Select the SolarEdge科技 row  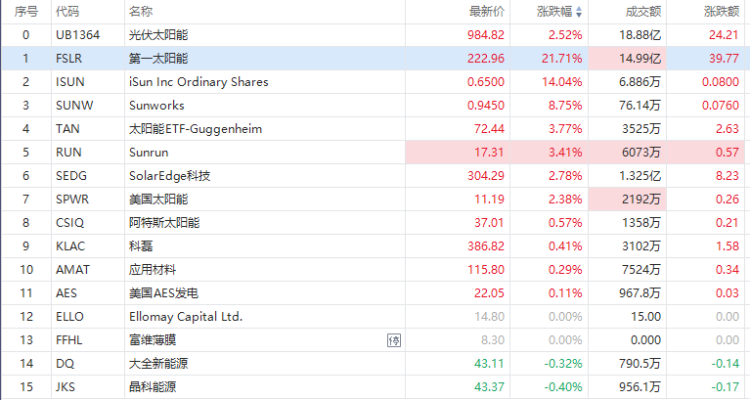[x=171, y=176]
